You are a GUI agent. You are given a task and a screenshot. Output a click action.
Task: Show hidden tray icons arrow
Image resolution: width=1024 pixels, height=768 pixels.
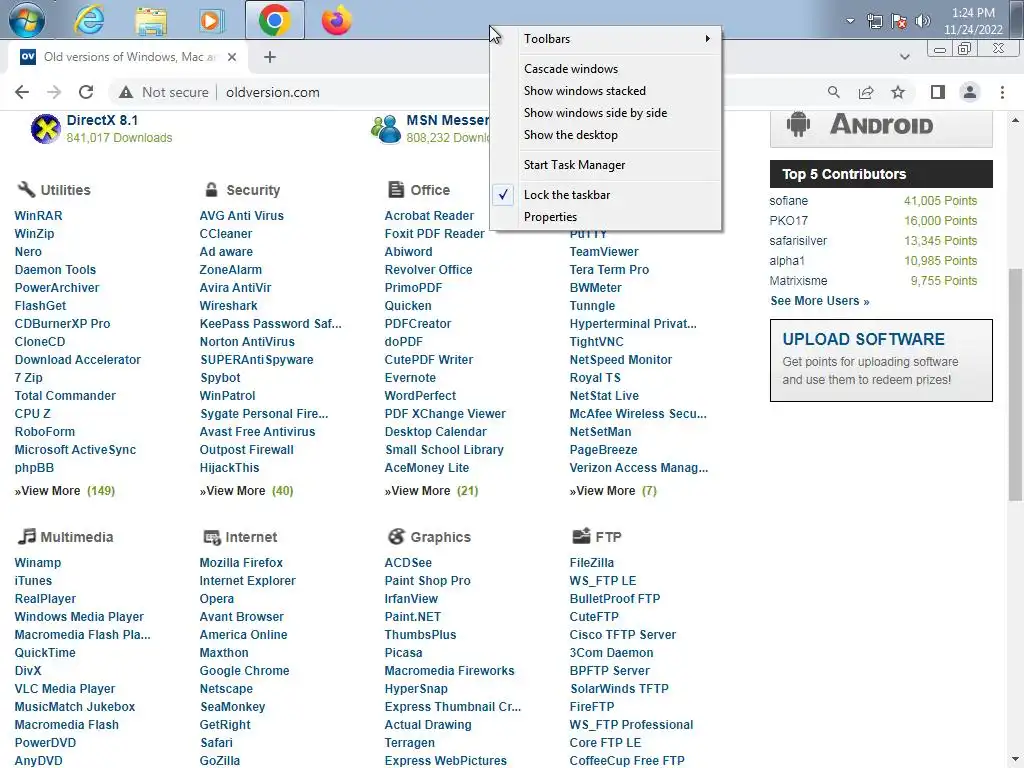coord(850,21)
